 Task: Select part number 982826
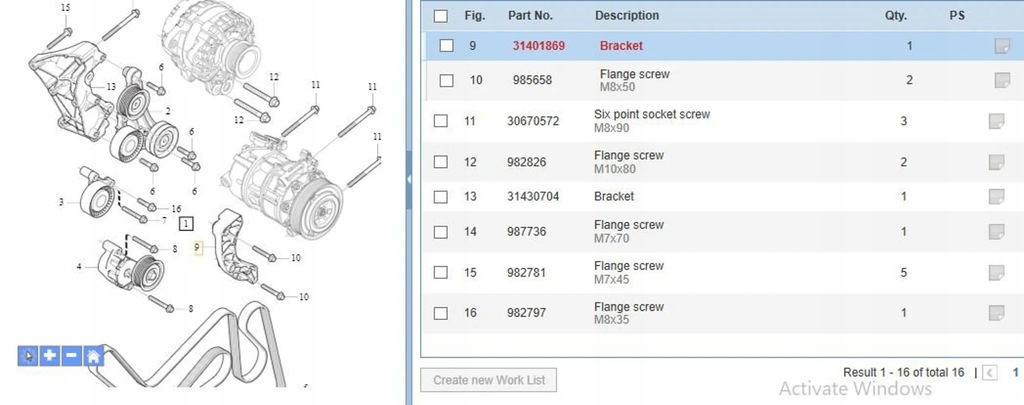point(527,162)
